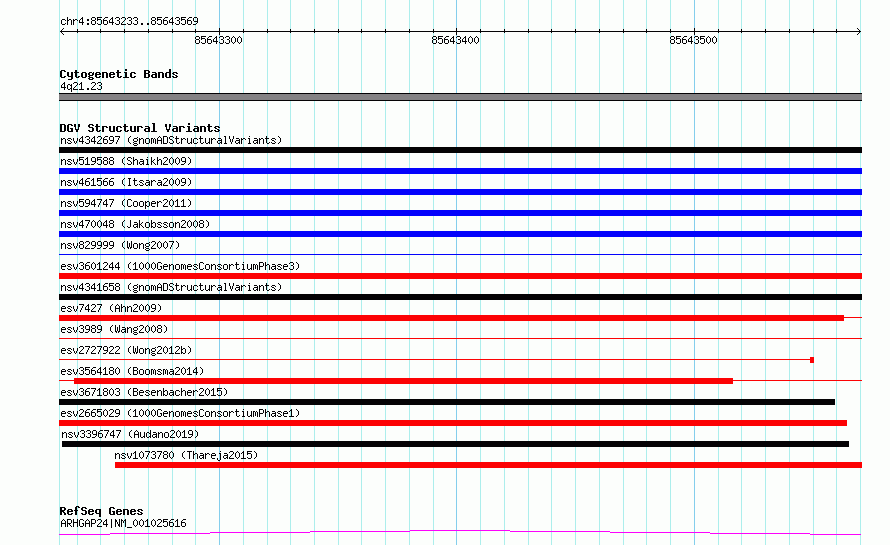Screen dimensions: 890x545
Task: Open nsv4341658 gnomADStructuralVariants label
Action: (171, 287)
